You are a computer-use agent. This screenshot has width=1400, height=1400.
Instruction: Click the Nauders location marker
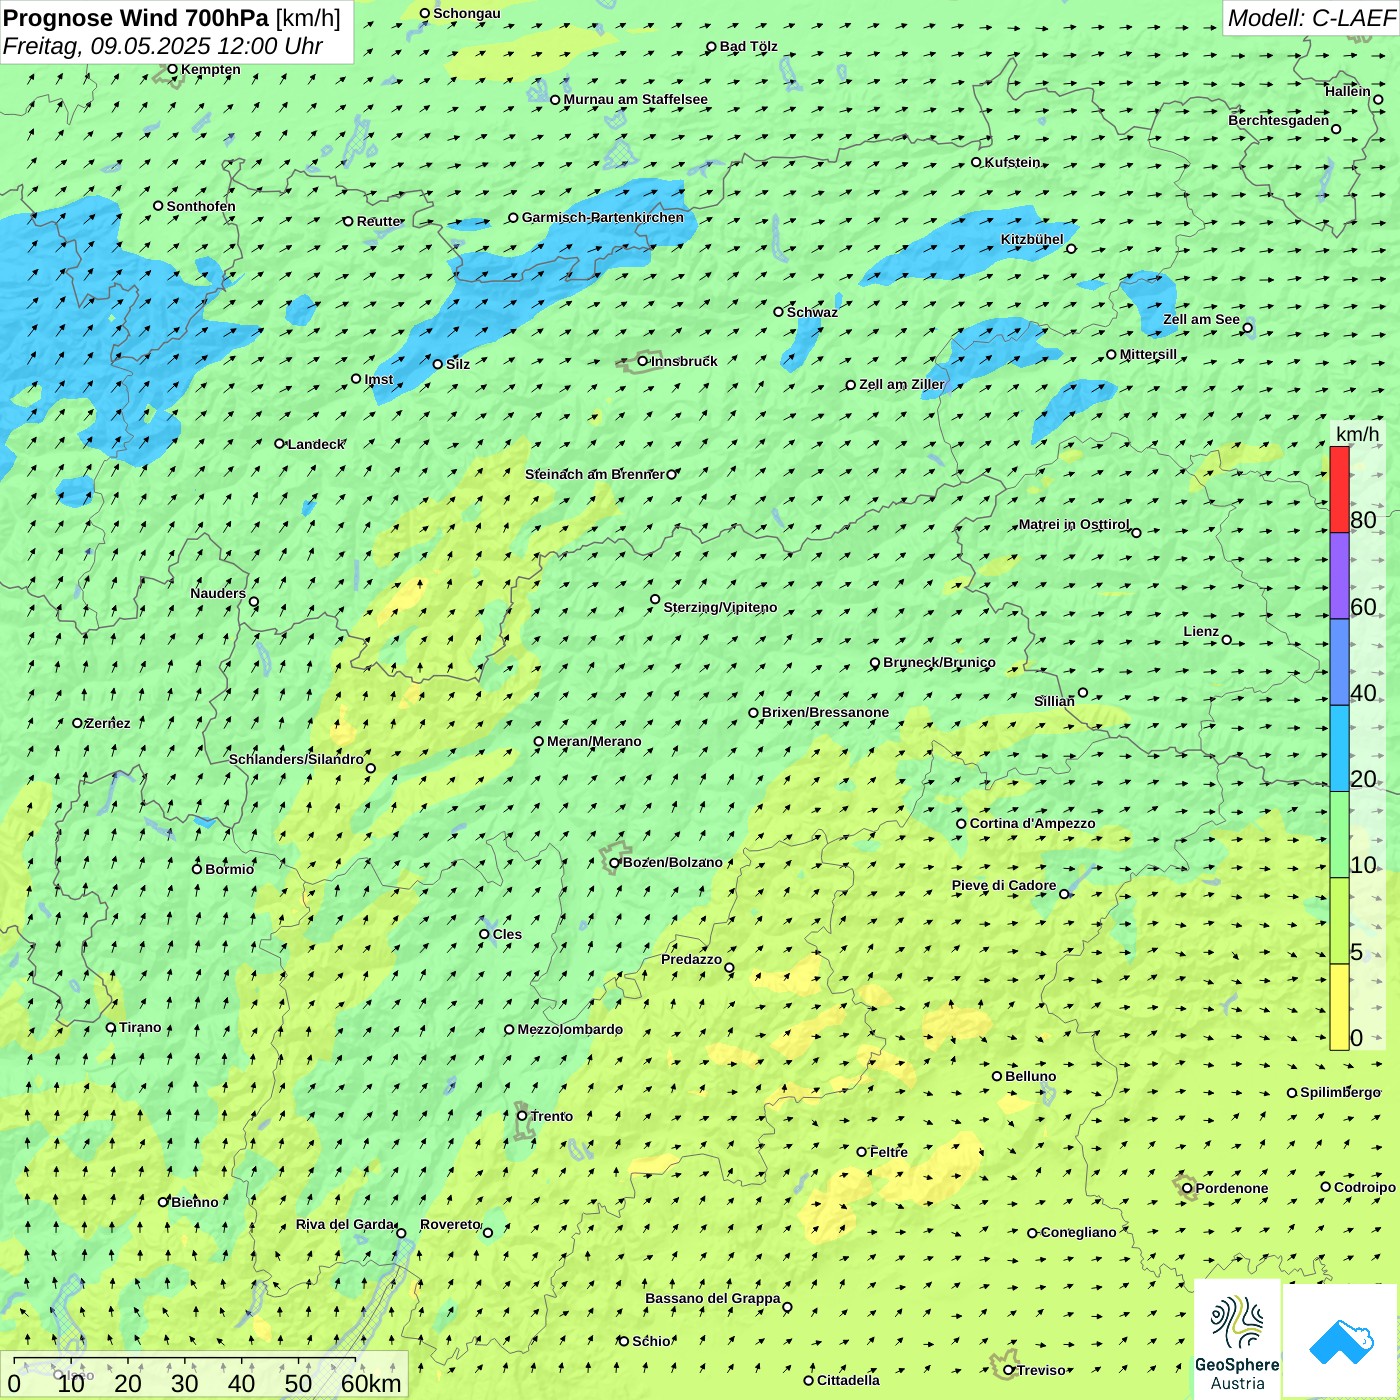pyautogui.click(x=254, y=602)
